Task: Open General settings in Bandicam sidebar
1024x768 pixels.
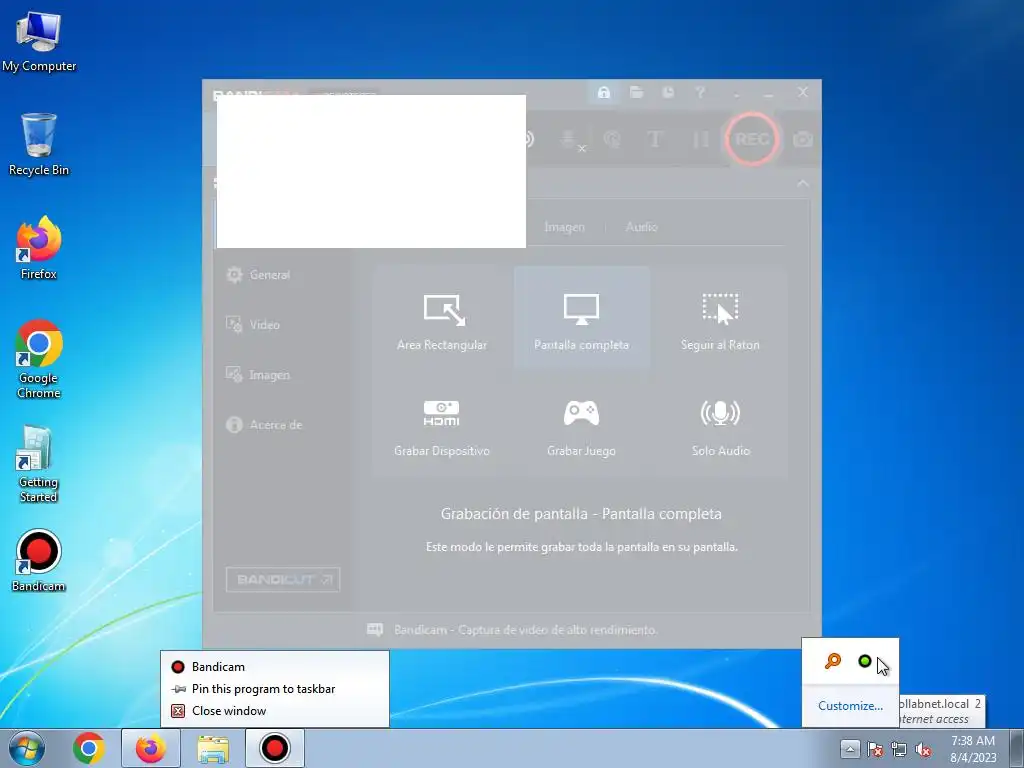Action: (x=258, y=275)
